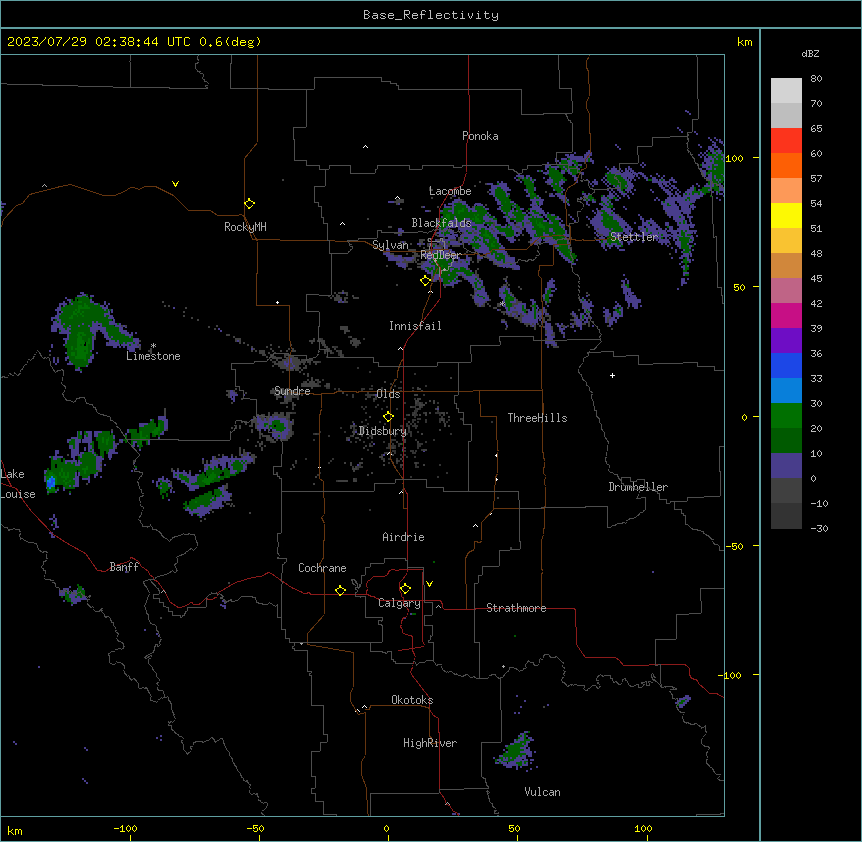Select the pink 42-45 dBZ legend swatch
The width and height of the screenshot is (862, 842).
point(786,291)
